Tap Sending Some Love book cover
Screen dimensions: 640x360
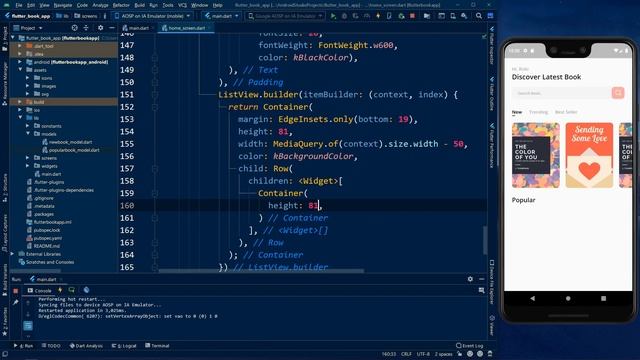(589, 155)
